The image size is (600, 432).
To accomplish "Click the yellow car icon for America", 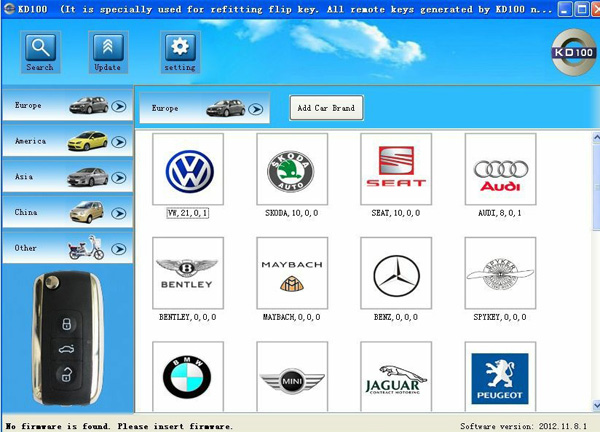I will pyautogui.click(x=88, y=141).
